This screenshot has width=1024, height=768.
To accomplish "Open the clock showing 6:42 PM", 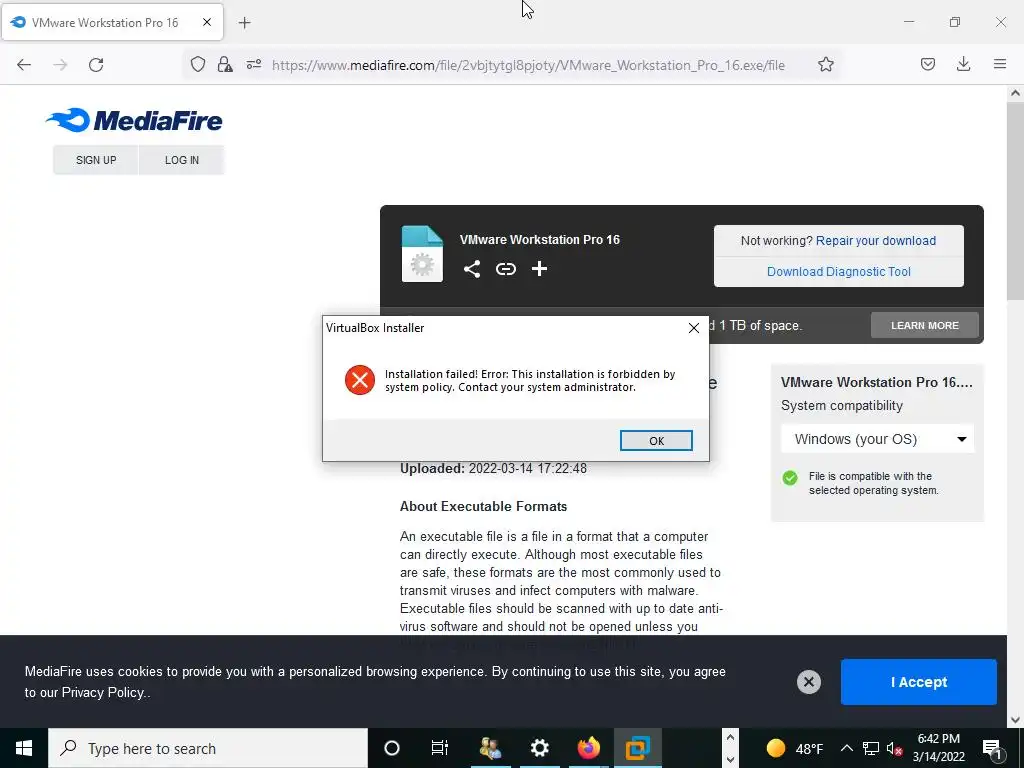I will click(938, 748).
